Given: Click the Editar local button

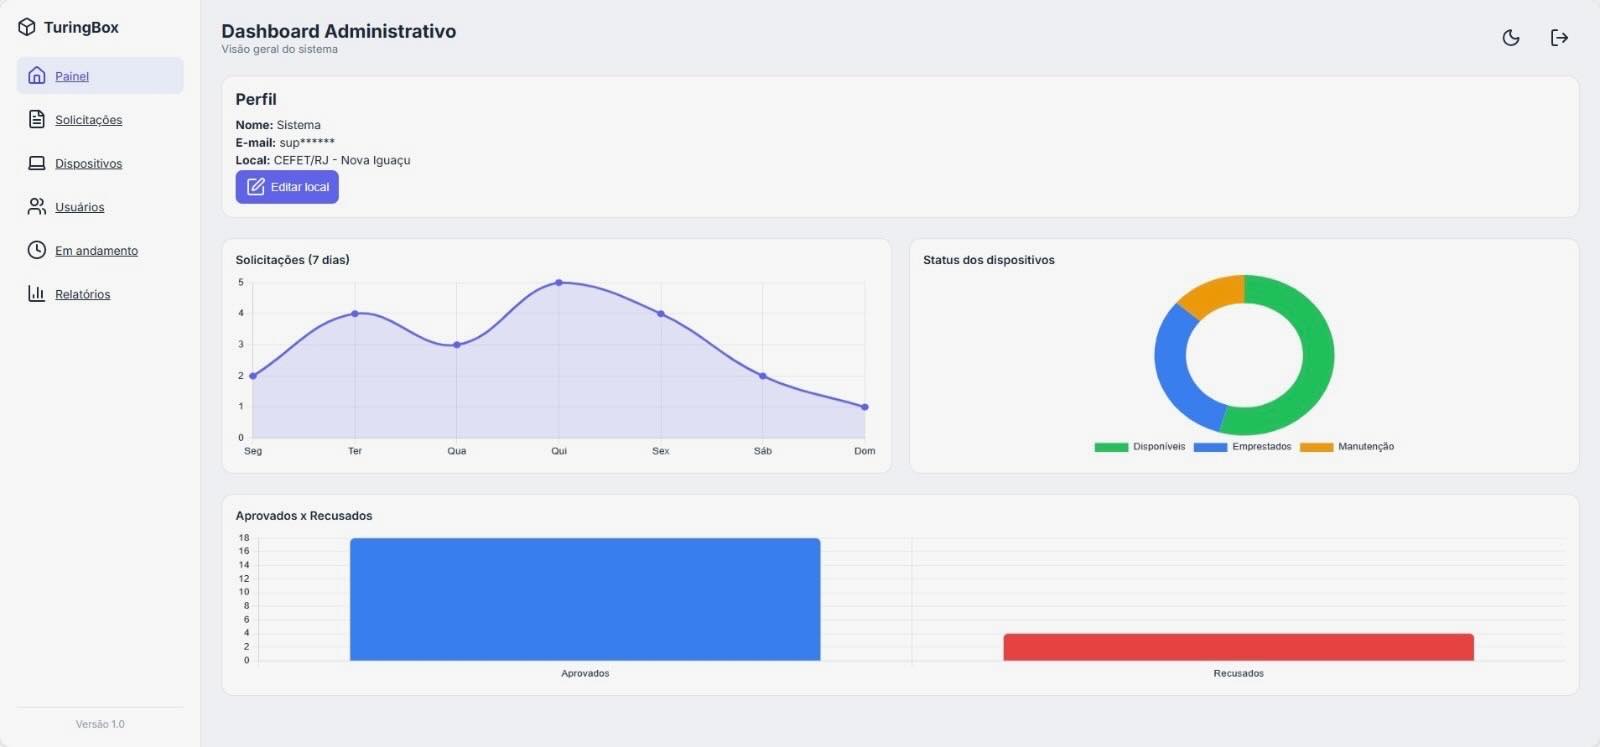Looking at the screenshot, I should tap(287, 187).
